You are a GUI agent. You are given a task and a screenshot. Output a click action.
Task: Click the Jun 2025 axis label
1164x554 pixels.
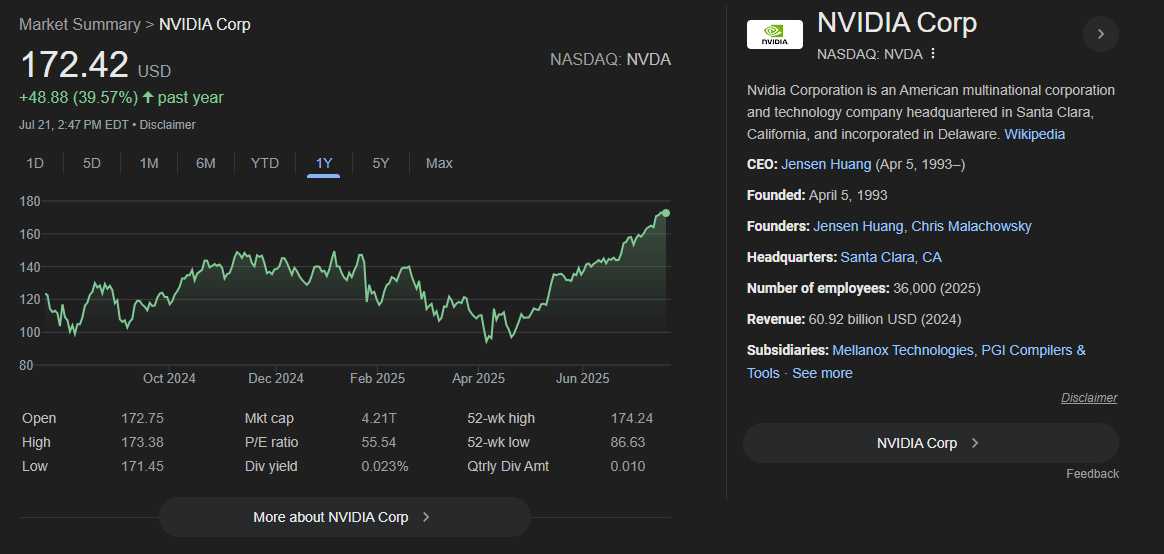[x=583, y=379]
